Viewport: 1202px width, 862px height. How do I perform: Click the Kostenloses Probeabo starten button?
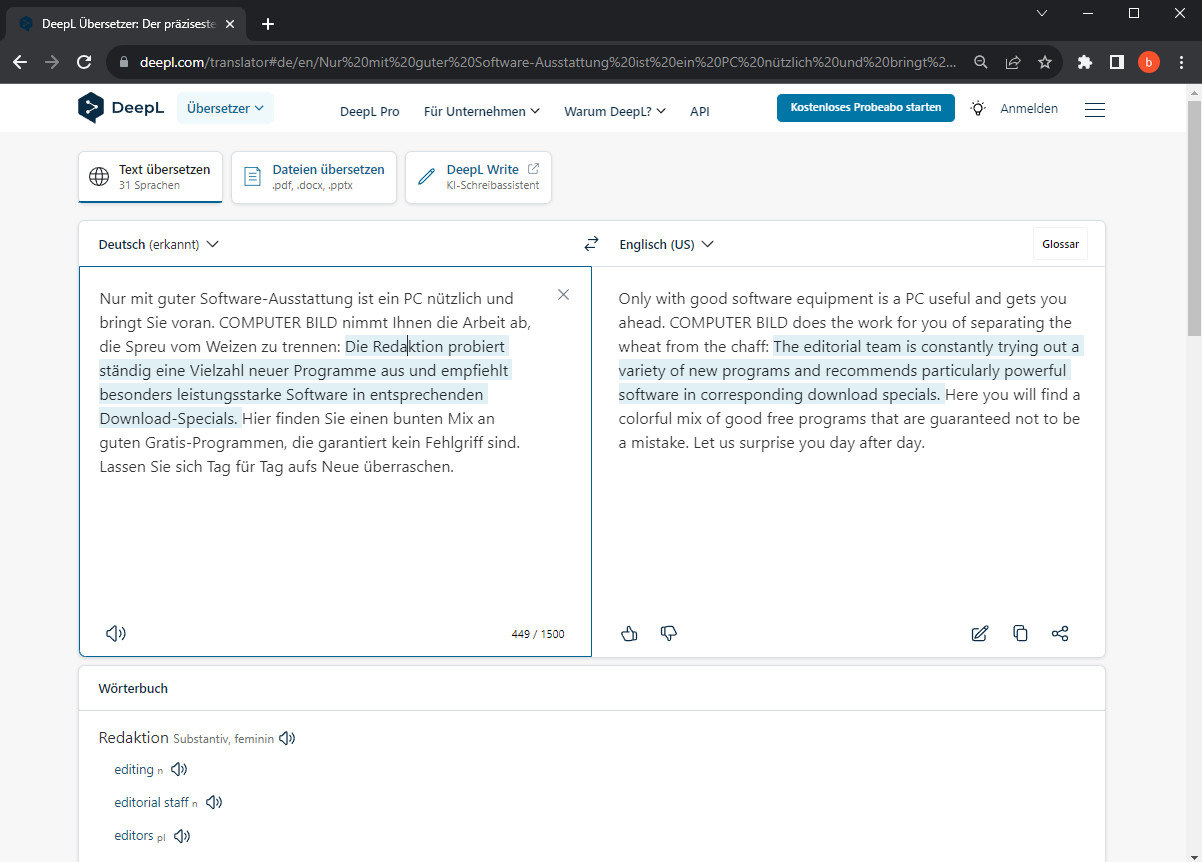pyautogui.click(x=865, y=108)
